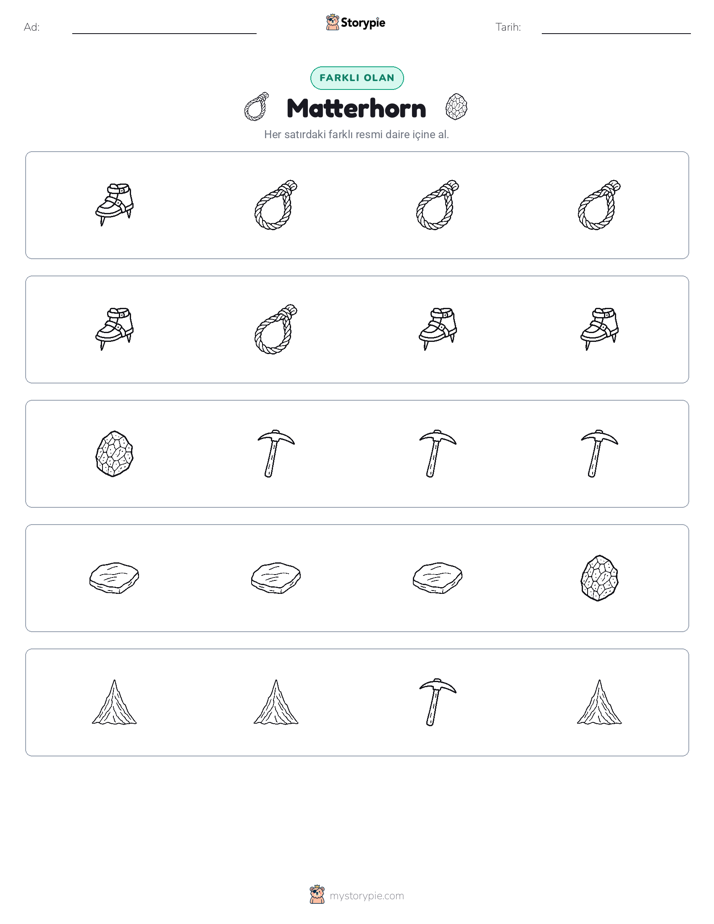Select the first flat stone in row four
The image size is (714, 924).
(114, 578)
